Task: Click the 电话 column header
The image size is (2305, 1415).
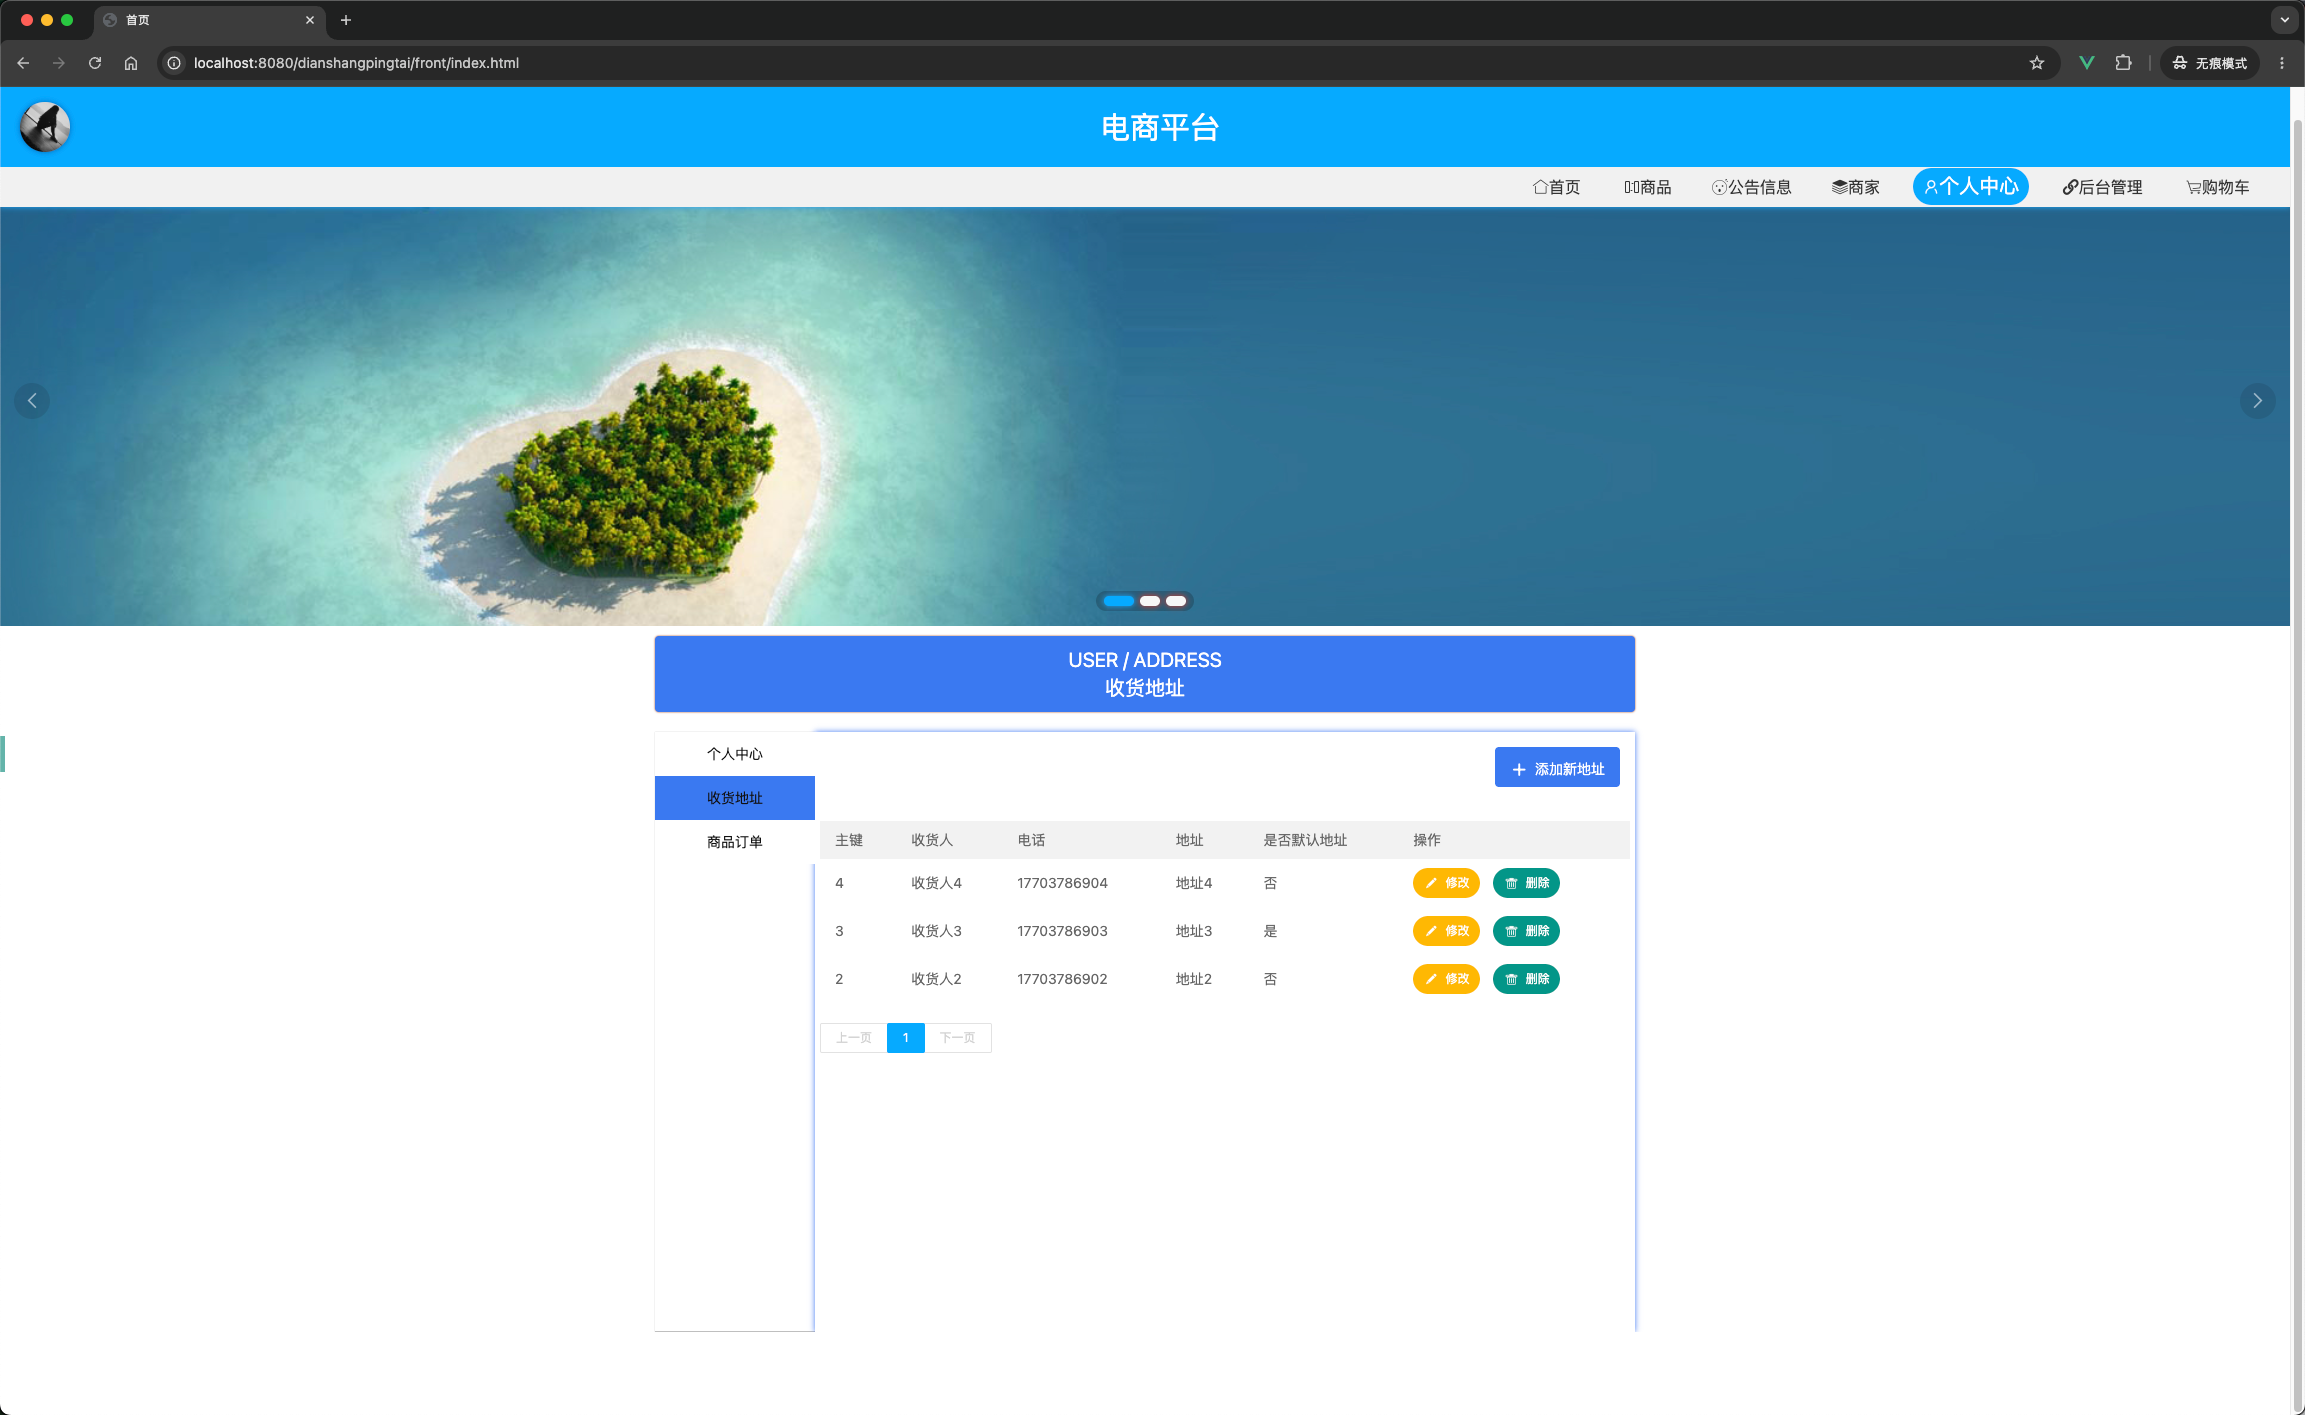Action: (x=1031, y=840)
